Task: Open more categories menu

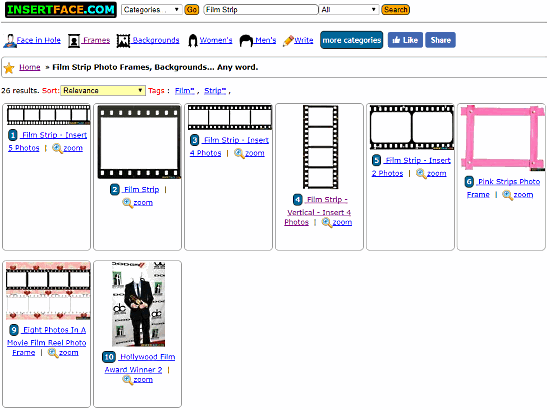Action: 351,40
